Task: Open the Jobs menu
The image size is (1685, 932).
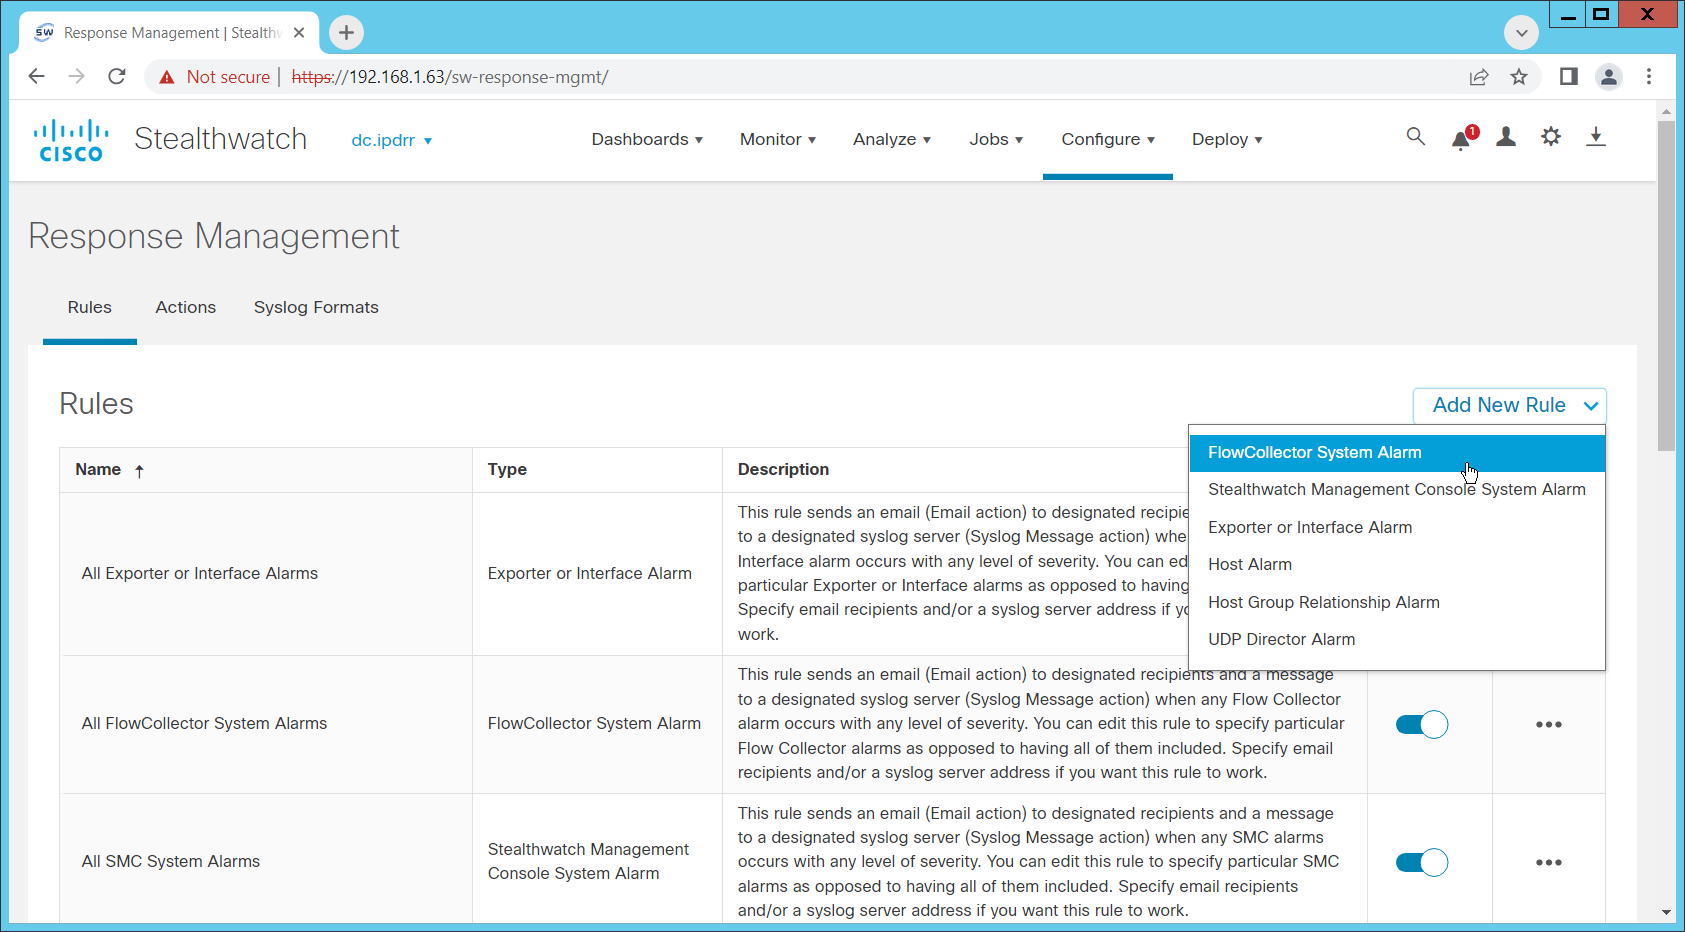Action: pyautogui.click(x=996, y=139)
